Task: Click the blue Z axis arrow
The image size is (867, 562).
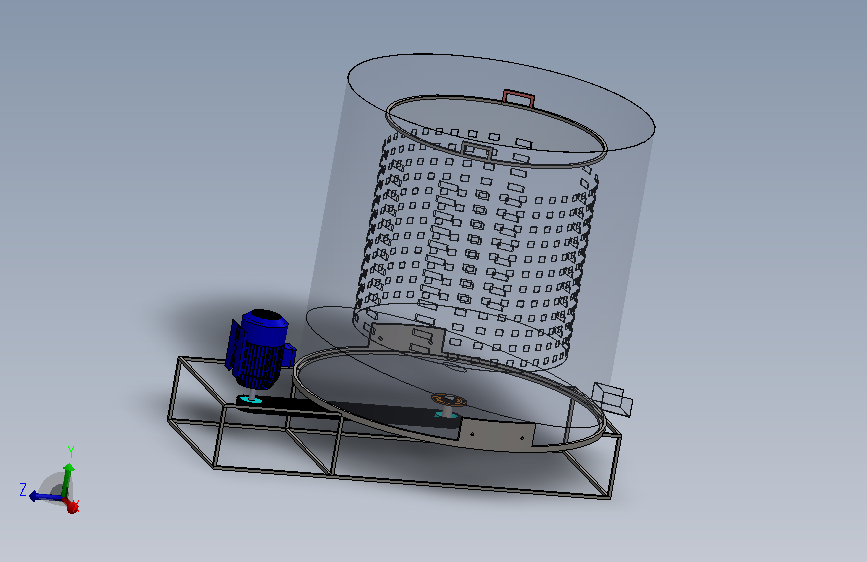Action: click(x=44, y=496)
